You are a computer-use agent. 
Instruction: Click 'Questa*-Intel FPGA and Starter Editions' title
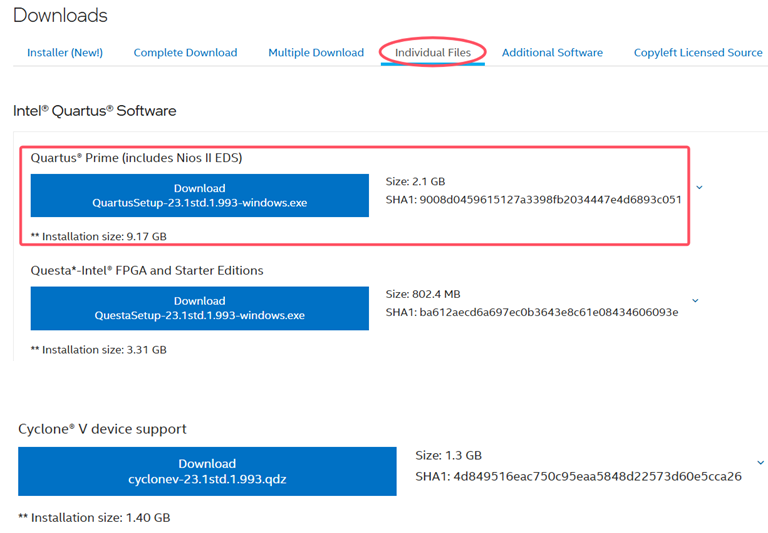(147, 270)
